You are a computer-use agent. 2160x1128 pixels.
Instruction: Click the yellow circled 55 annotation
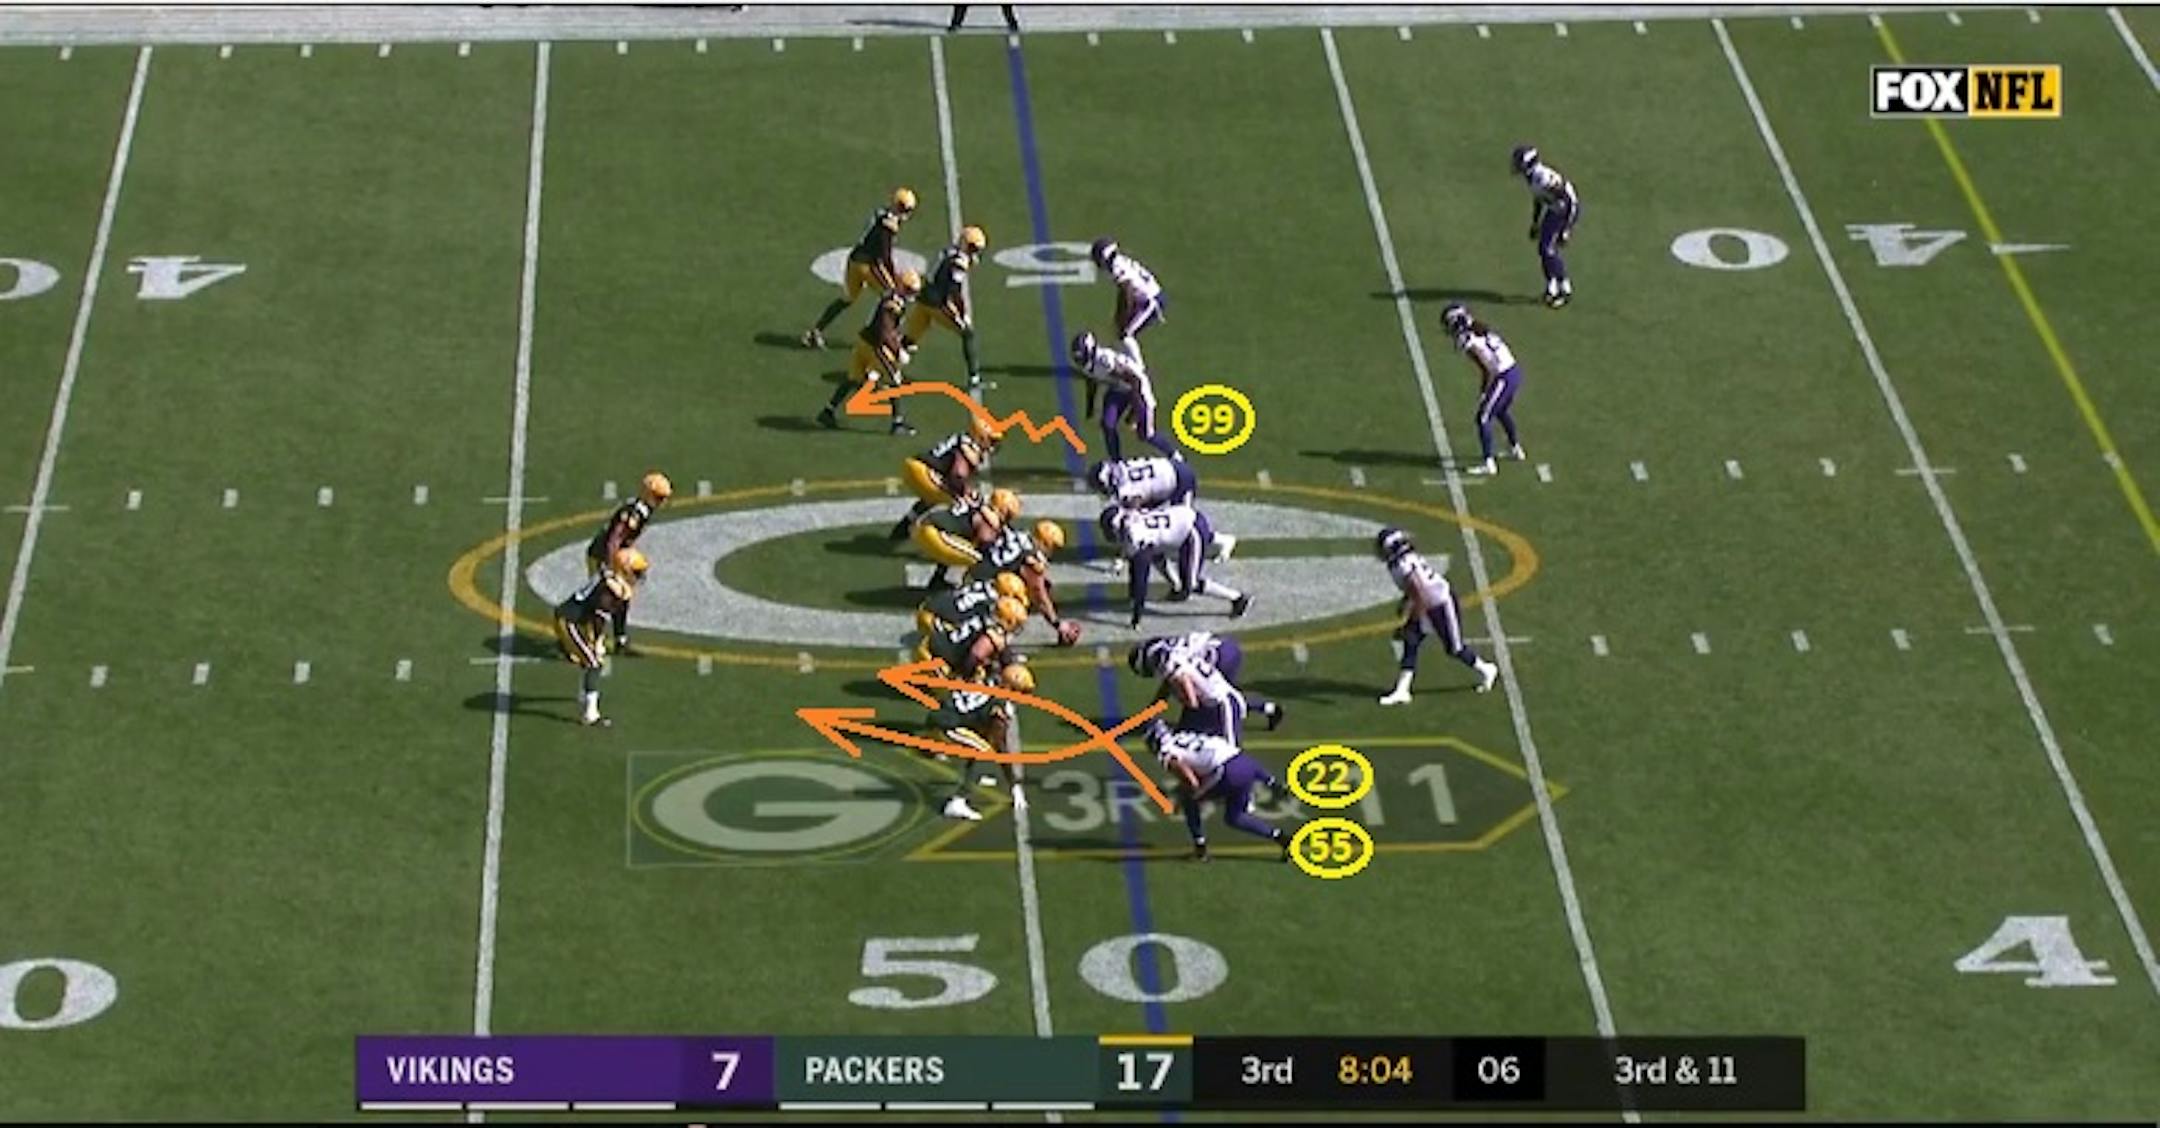(x=1329, y=848)
